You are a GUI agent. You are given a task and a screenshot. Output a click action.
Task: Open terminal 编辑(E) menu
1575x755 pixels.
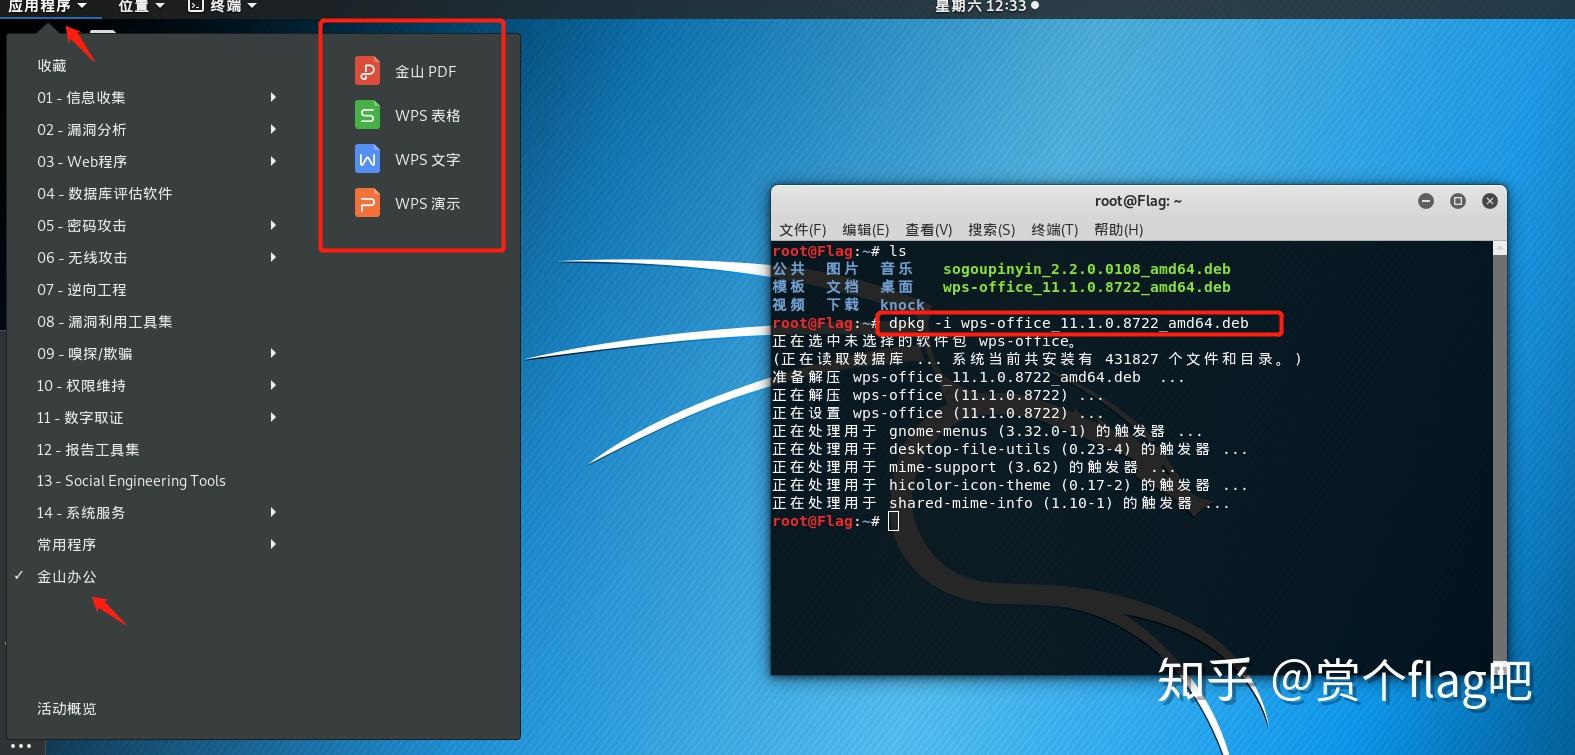click(866, 229)
